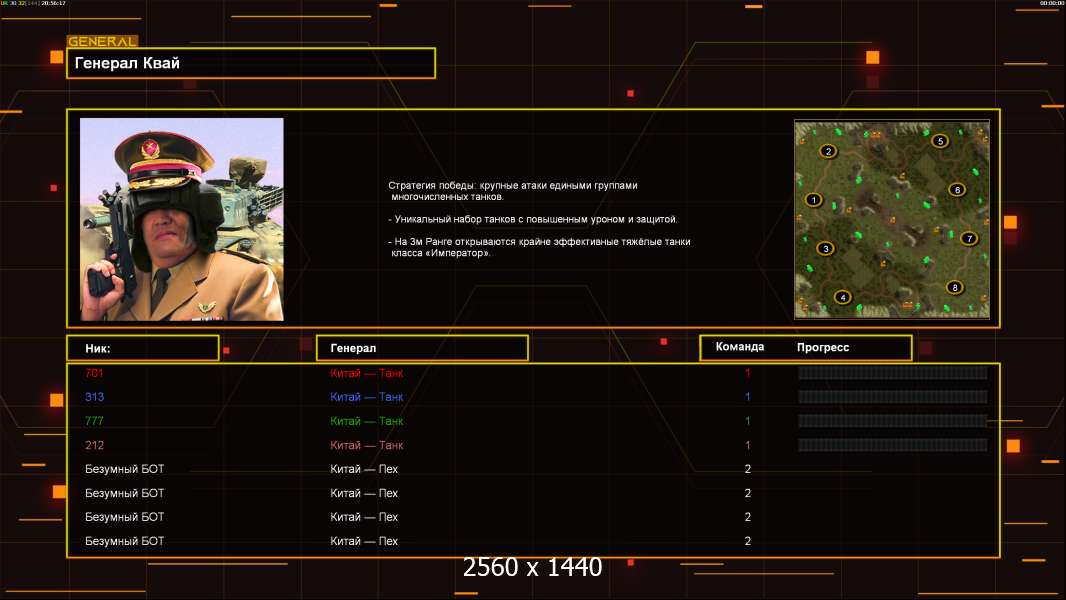
Task: Click the general's portrait image
Action: 182,219
